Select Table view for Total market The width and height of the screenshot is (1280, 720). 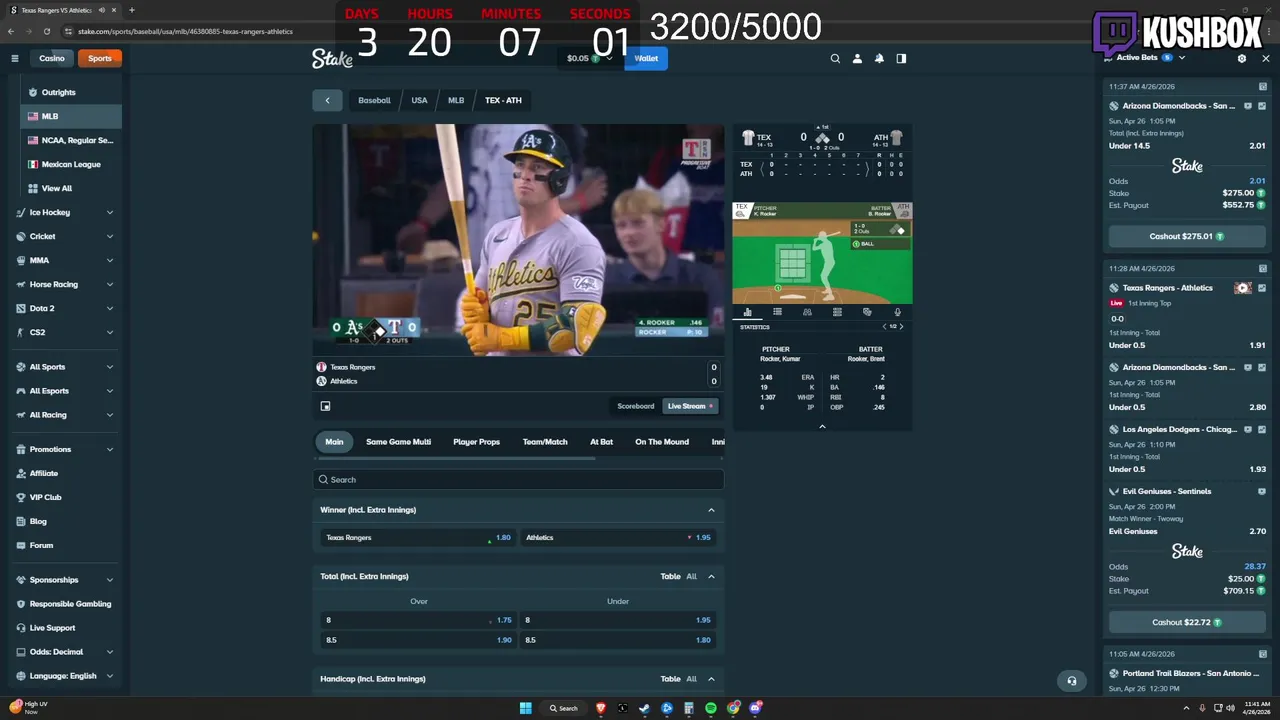670,576
